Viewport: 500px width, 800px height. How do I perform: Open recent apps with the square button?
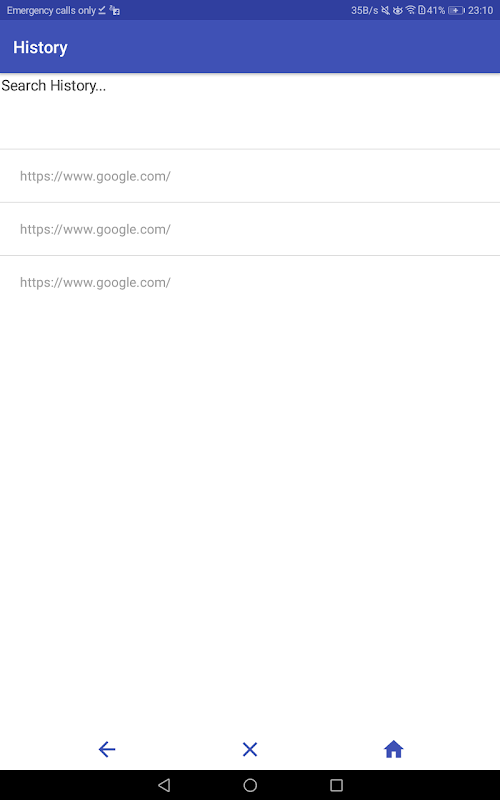click(x=336, y=785)
